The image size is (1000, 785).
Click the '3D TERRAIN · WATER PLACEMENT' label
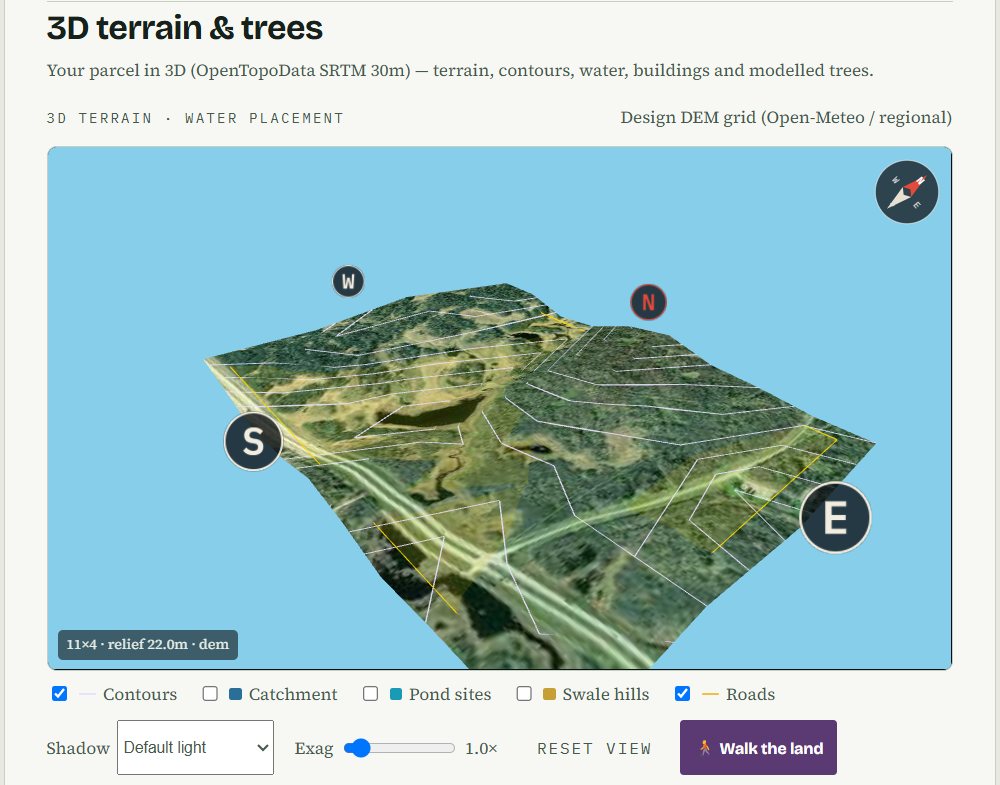195,118
